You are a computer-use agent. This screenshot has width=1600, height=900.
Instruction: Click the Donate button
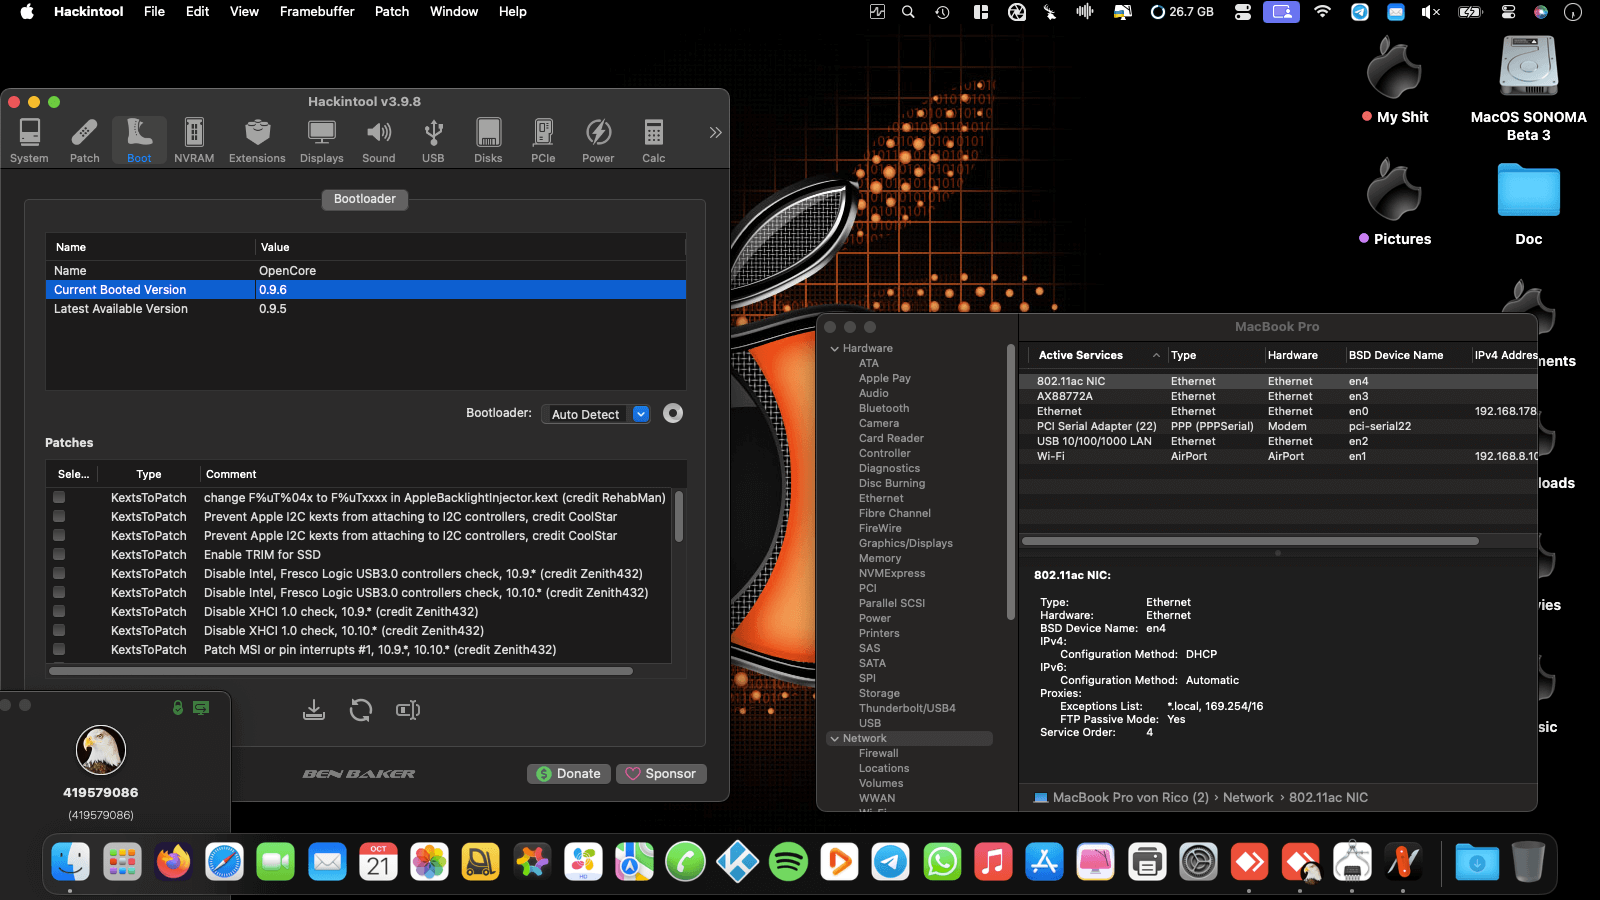[x=568, y=774]
